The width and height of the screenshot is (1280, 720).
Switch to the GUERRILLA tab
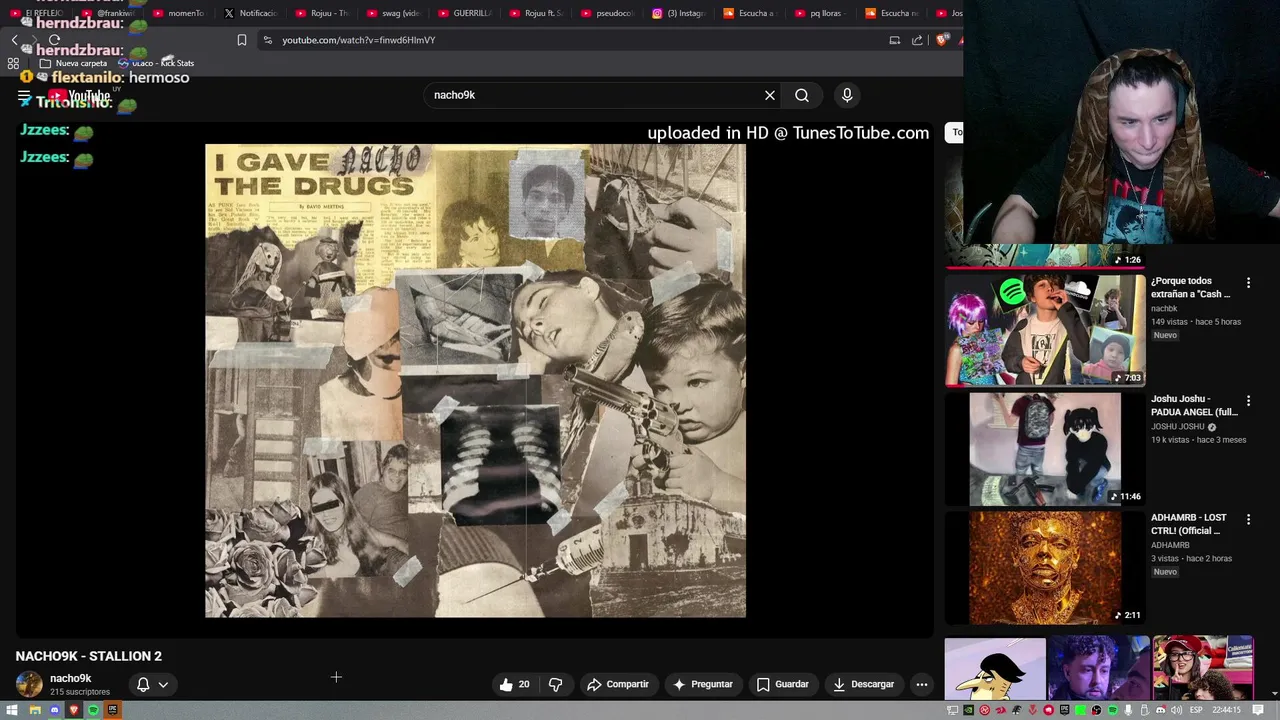[x=464, y=13]
